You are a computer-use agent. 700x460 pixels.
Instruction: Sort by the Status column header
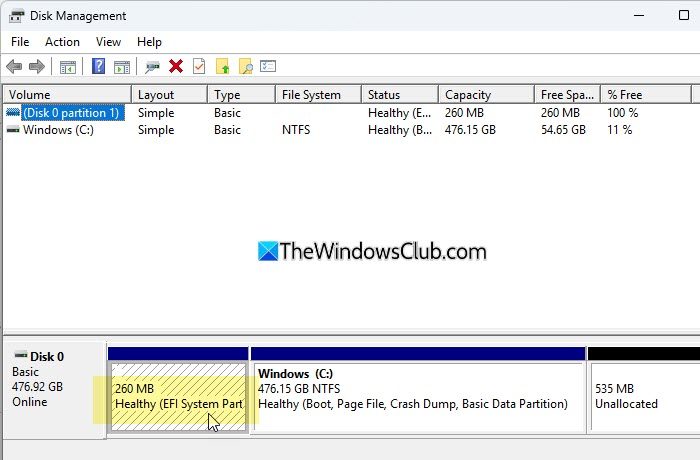click(x=400, y=95)
